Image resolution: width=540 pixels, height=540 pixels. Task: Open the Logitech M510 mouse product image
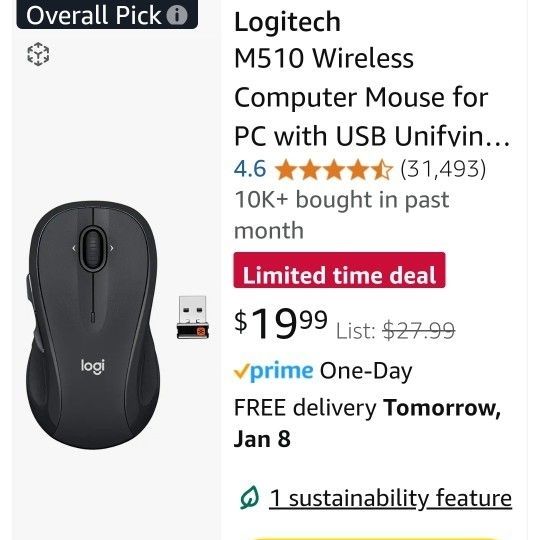click(93, 325)
